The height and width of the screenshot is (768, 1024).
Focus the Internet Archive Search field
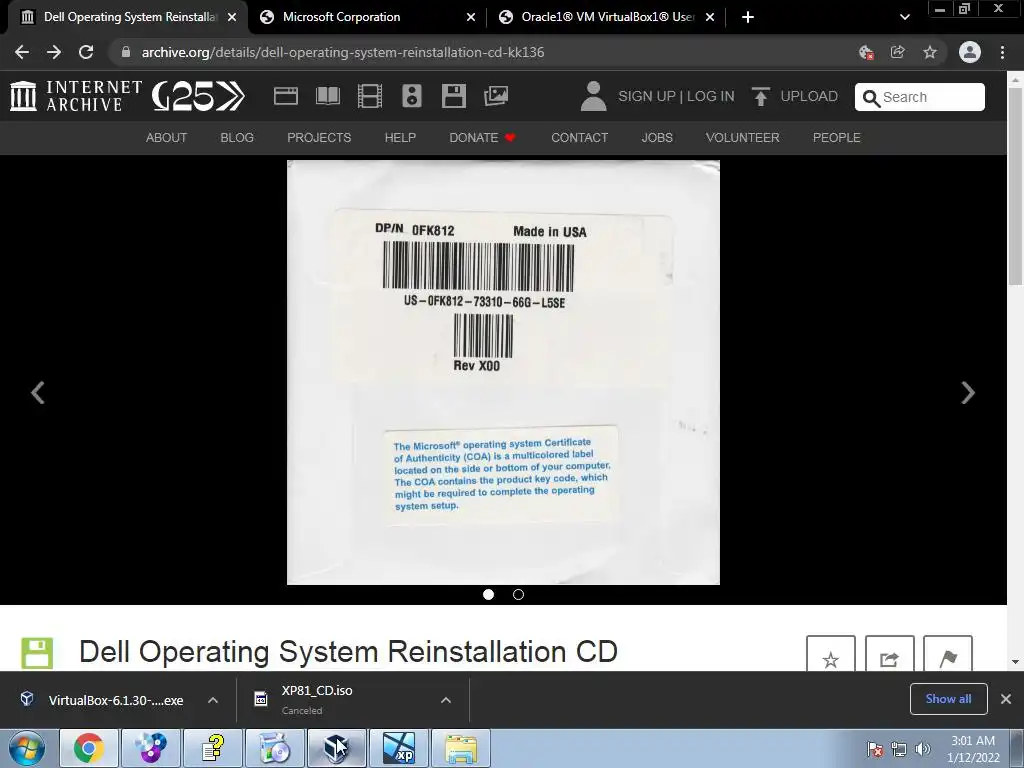click(x=920, y=97)
